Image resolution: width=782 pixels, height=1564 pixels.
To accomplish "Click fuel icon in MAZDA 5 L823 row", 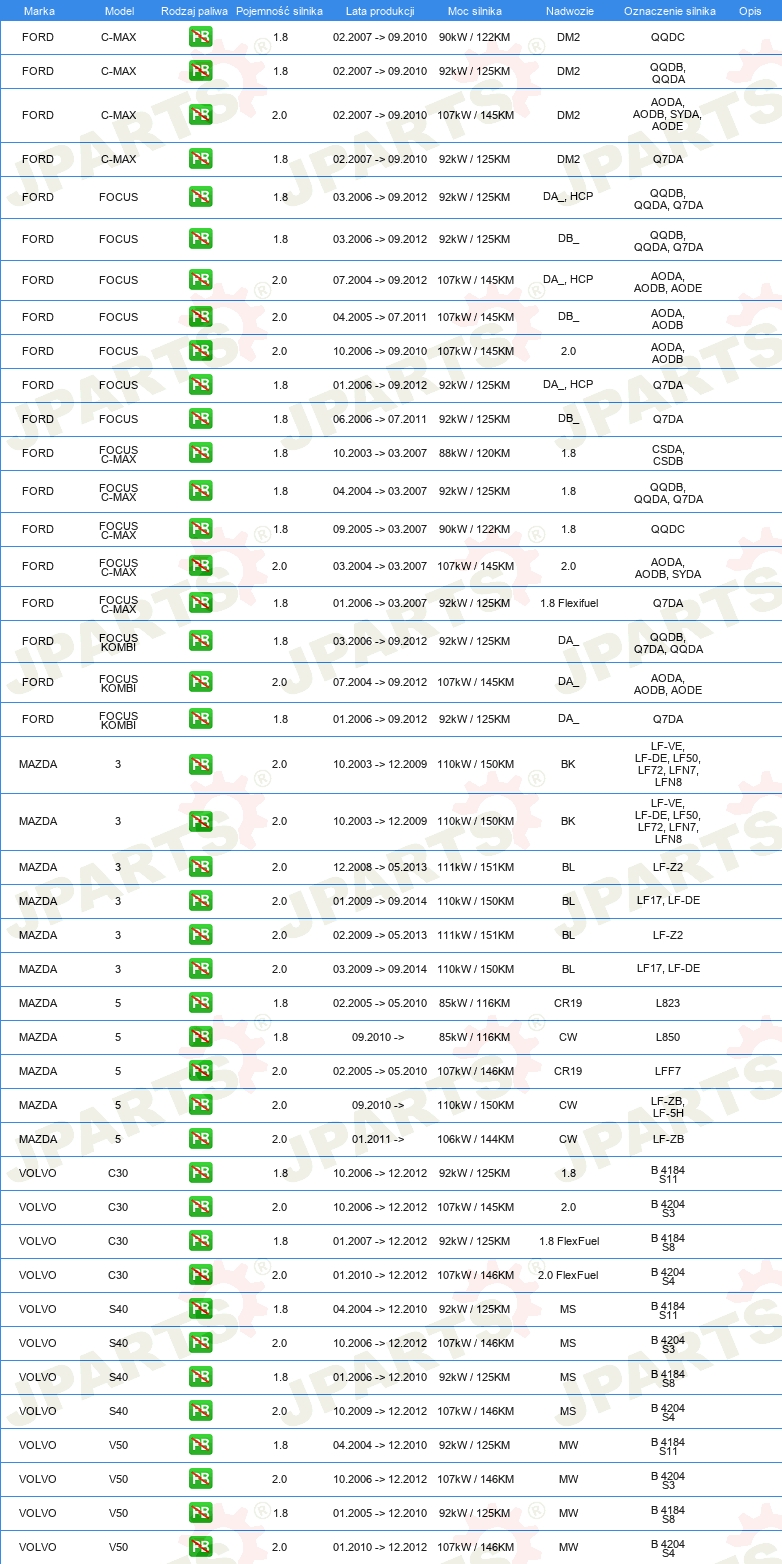I will tap(200, 1003).
